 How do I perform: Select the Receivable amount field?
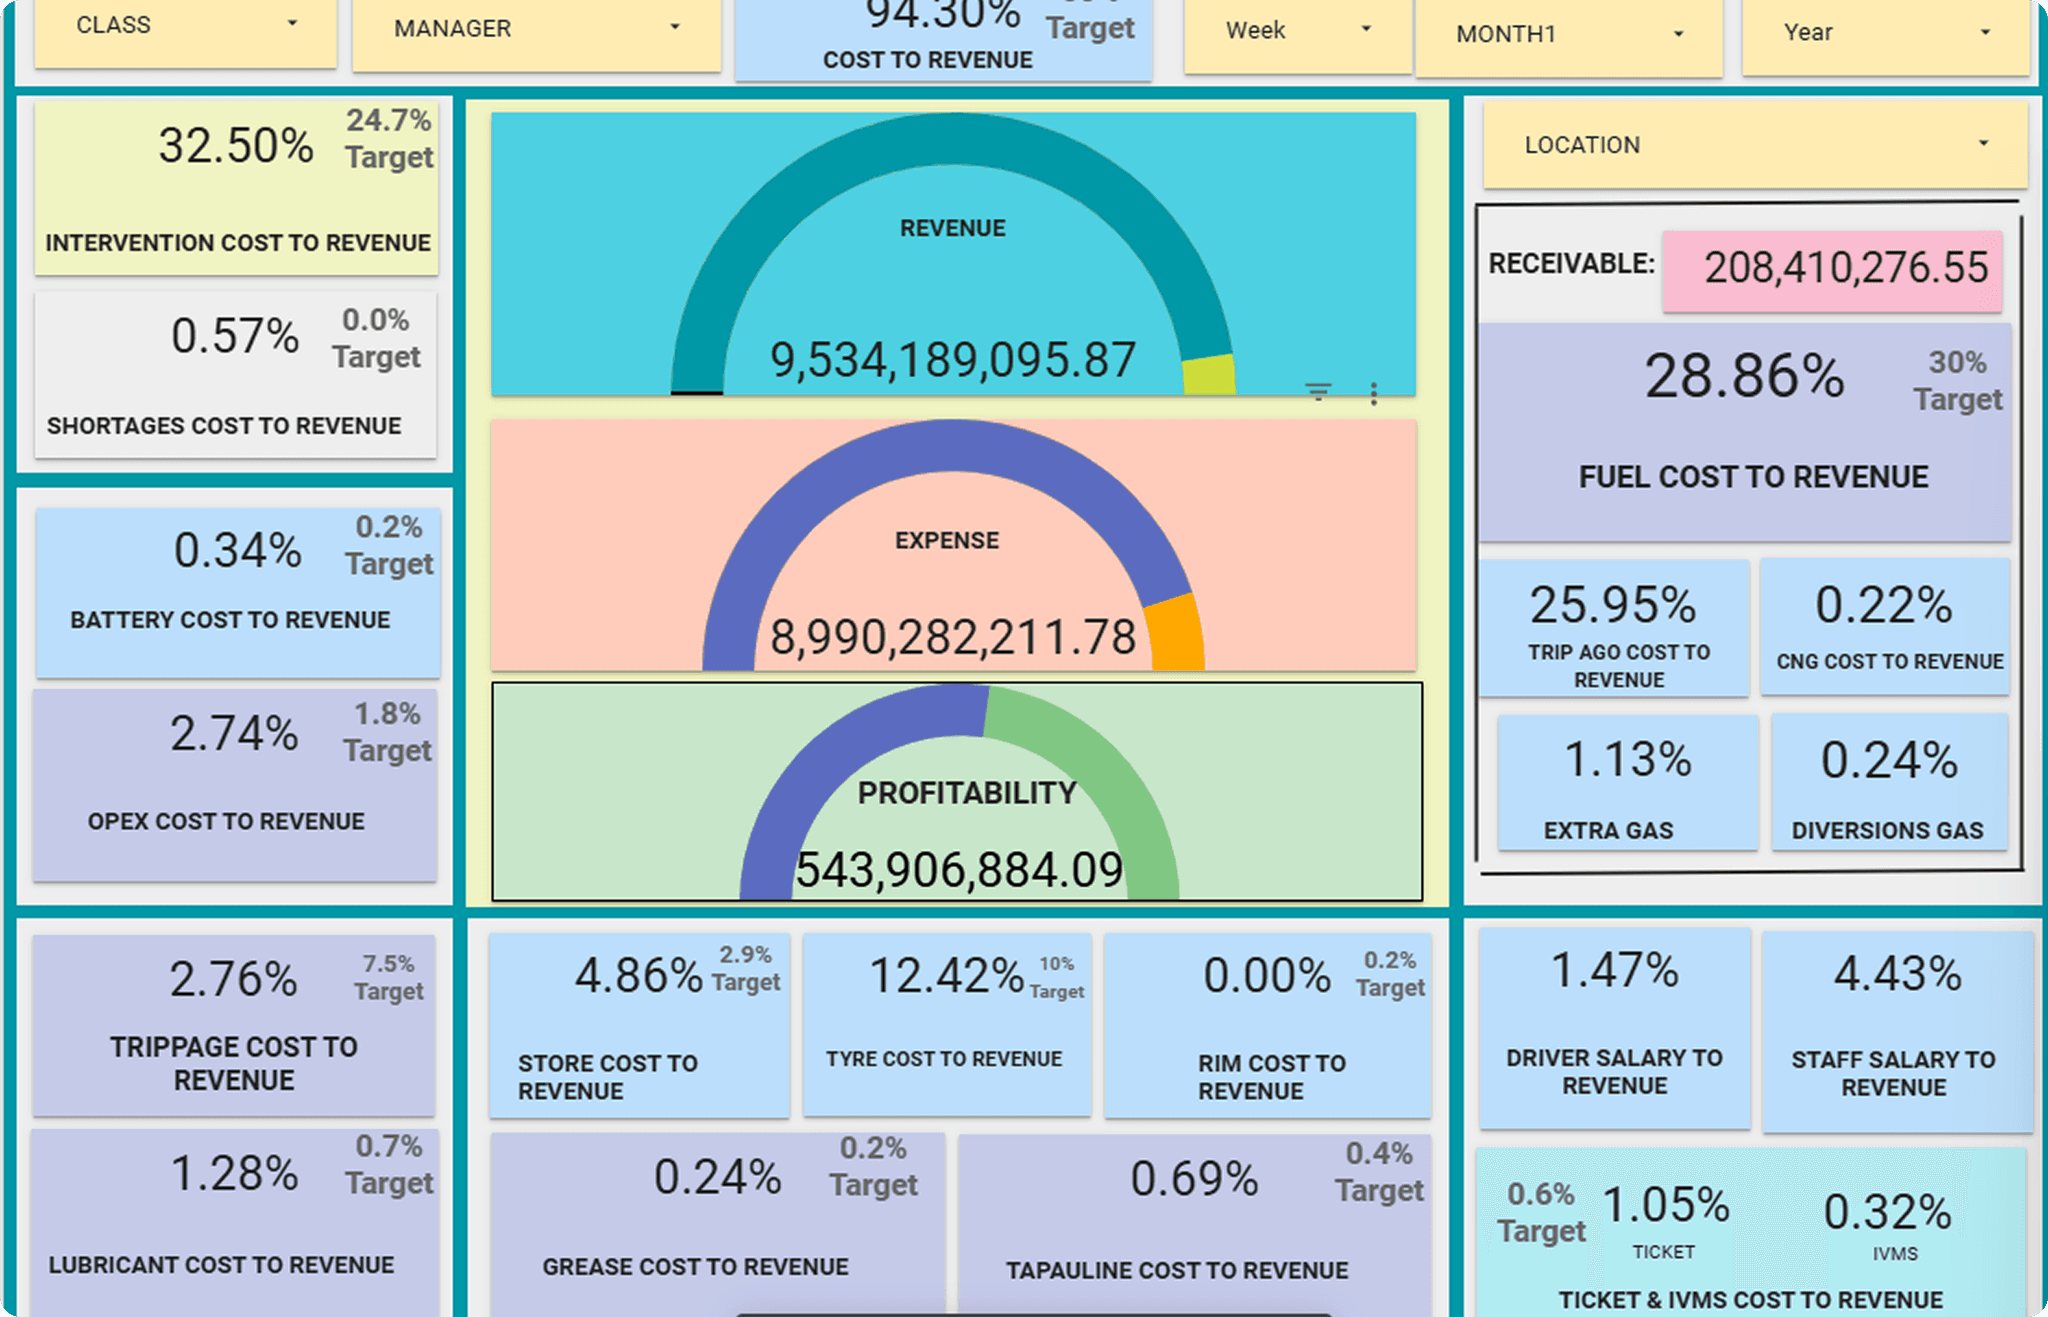[x=1833, y=270]
